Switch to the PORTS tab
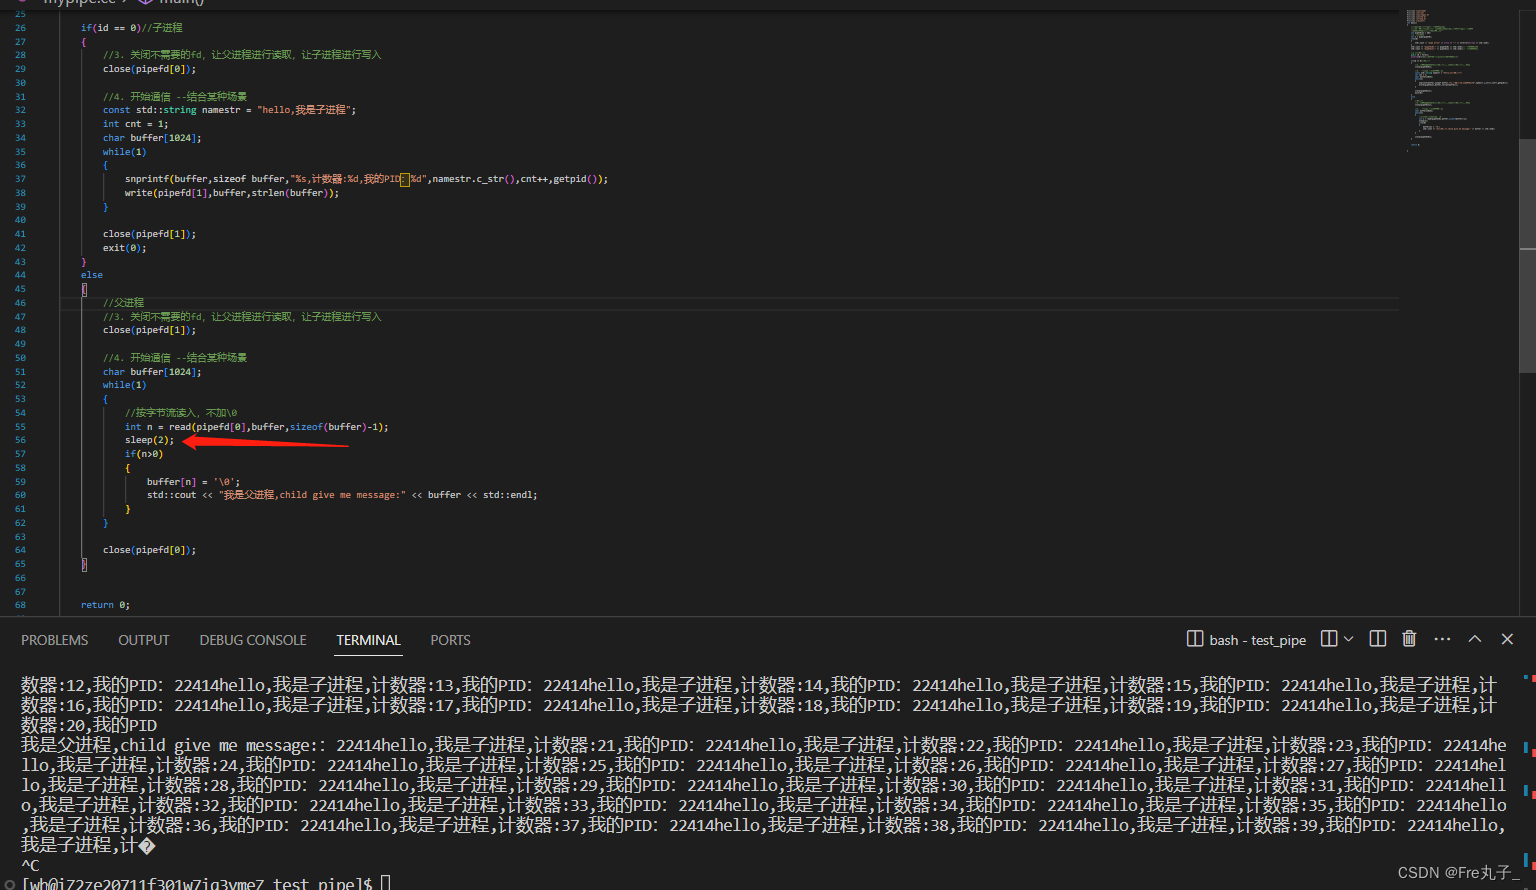The width and height of the screenshot is (1536, 890). click(x=450, y=640)
